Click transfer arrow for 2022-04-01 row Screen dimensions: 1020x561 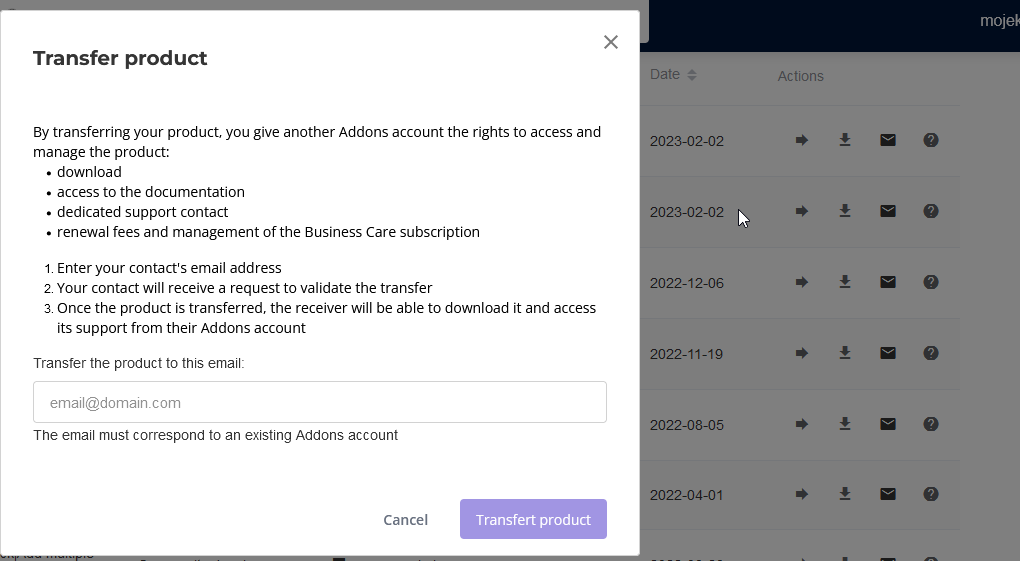pyautogui.click(x=802, y=494)
